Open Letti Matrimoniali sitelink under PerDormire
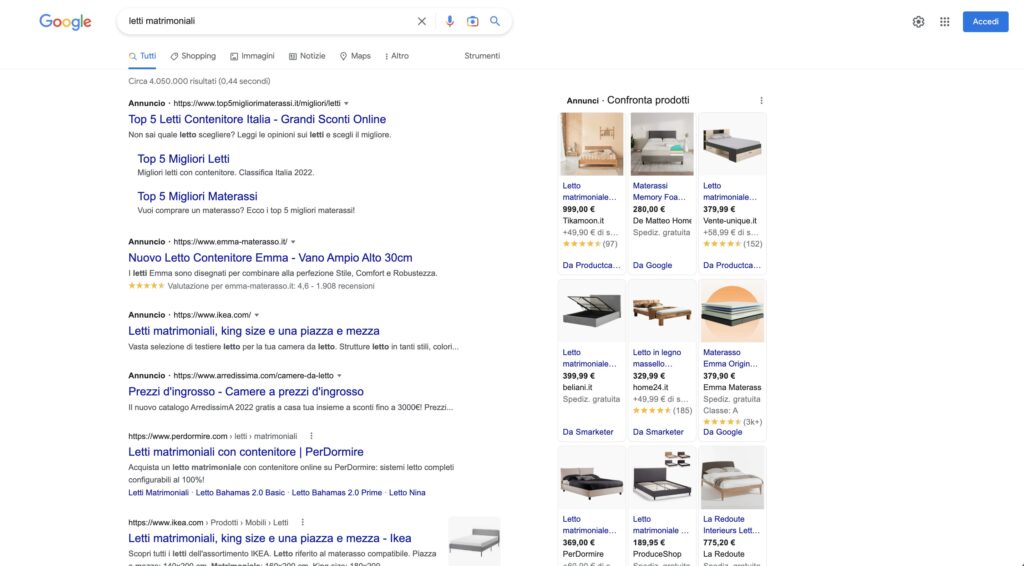 point(158,493)
